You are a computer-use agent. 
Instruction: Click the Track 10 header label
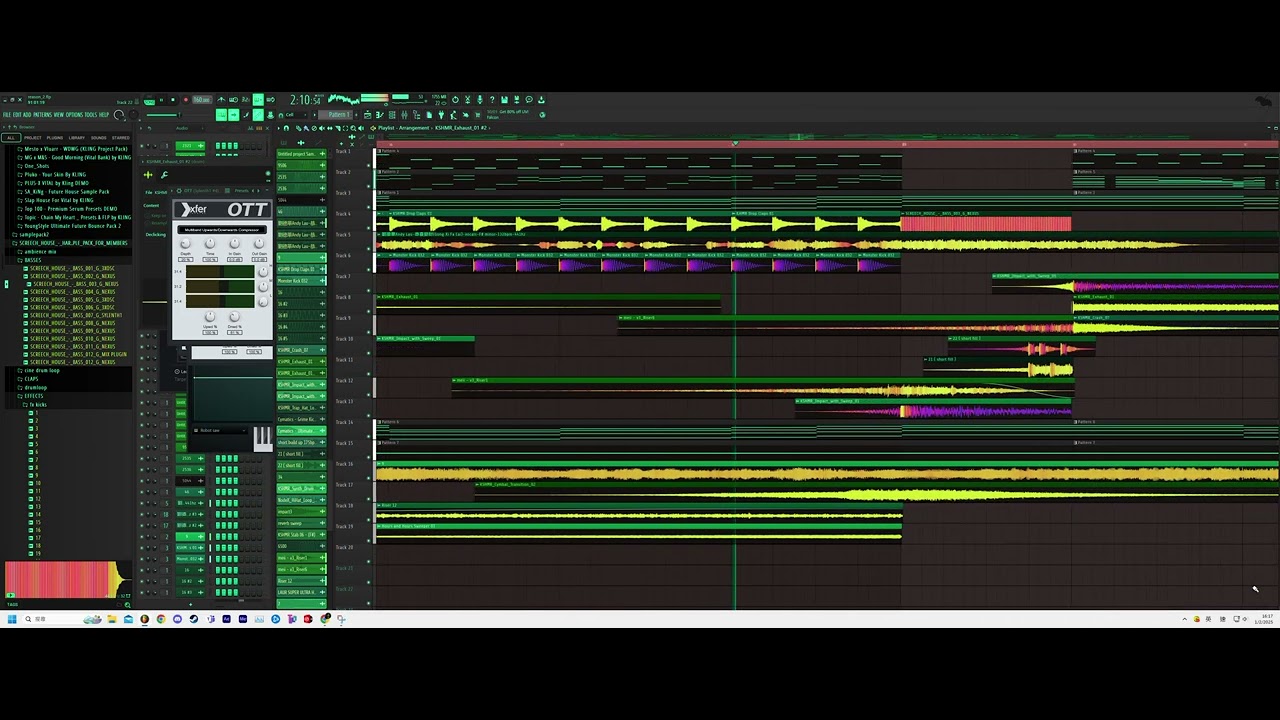pos(344,339)
